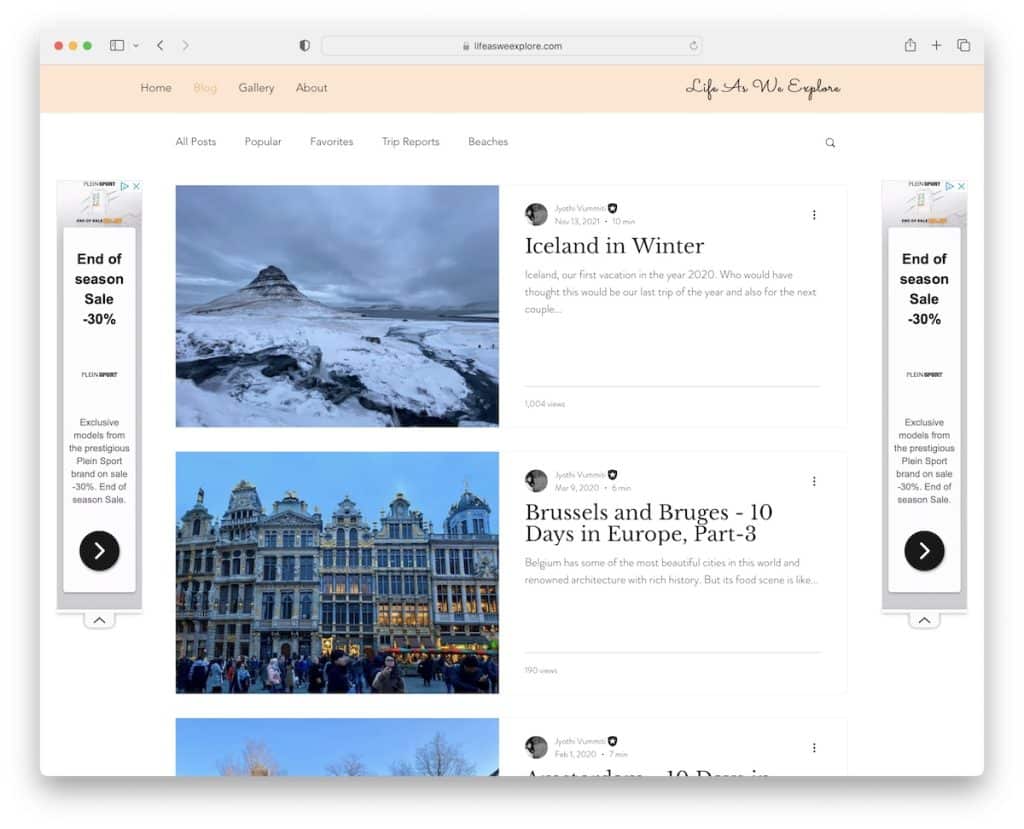
Task: Close the right ad with X icon
Action: pyautogui.click(x=961, y=186)
